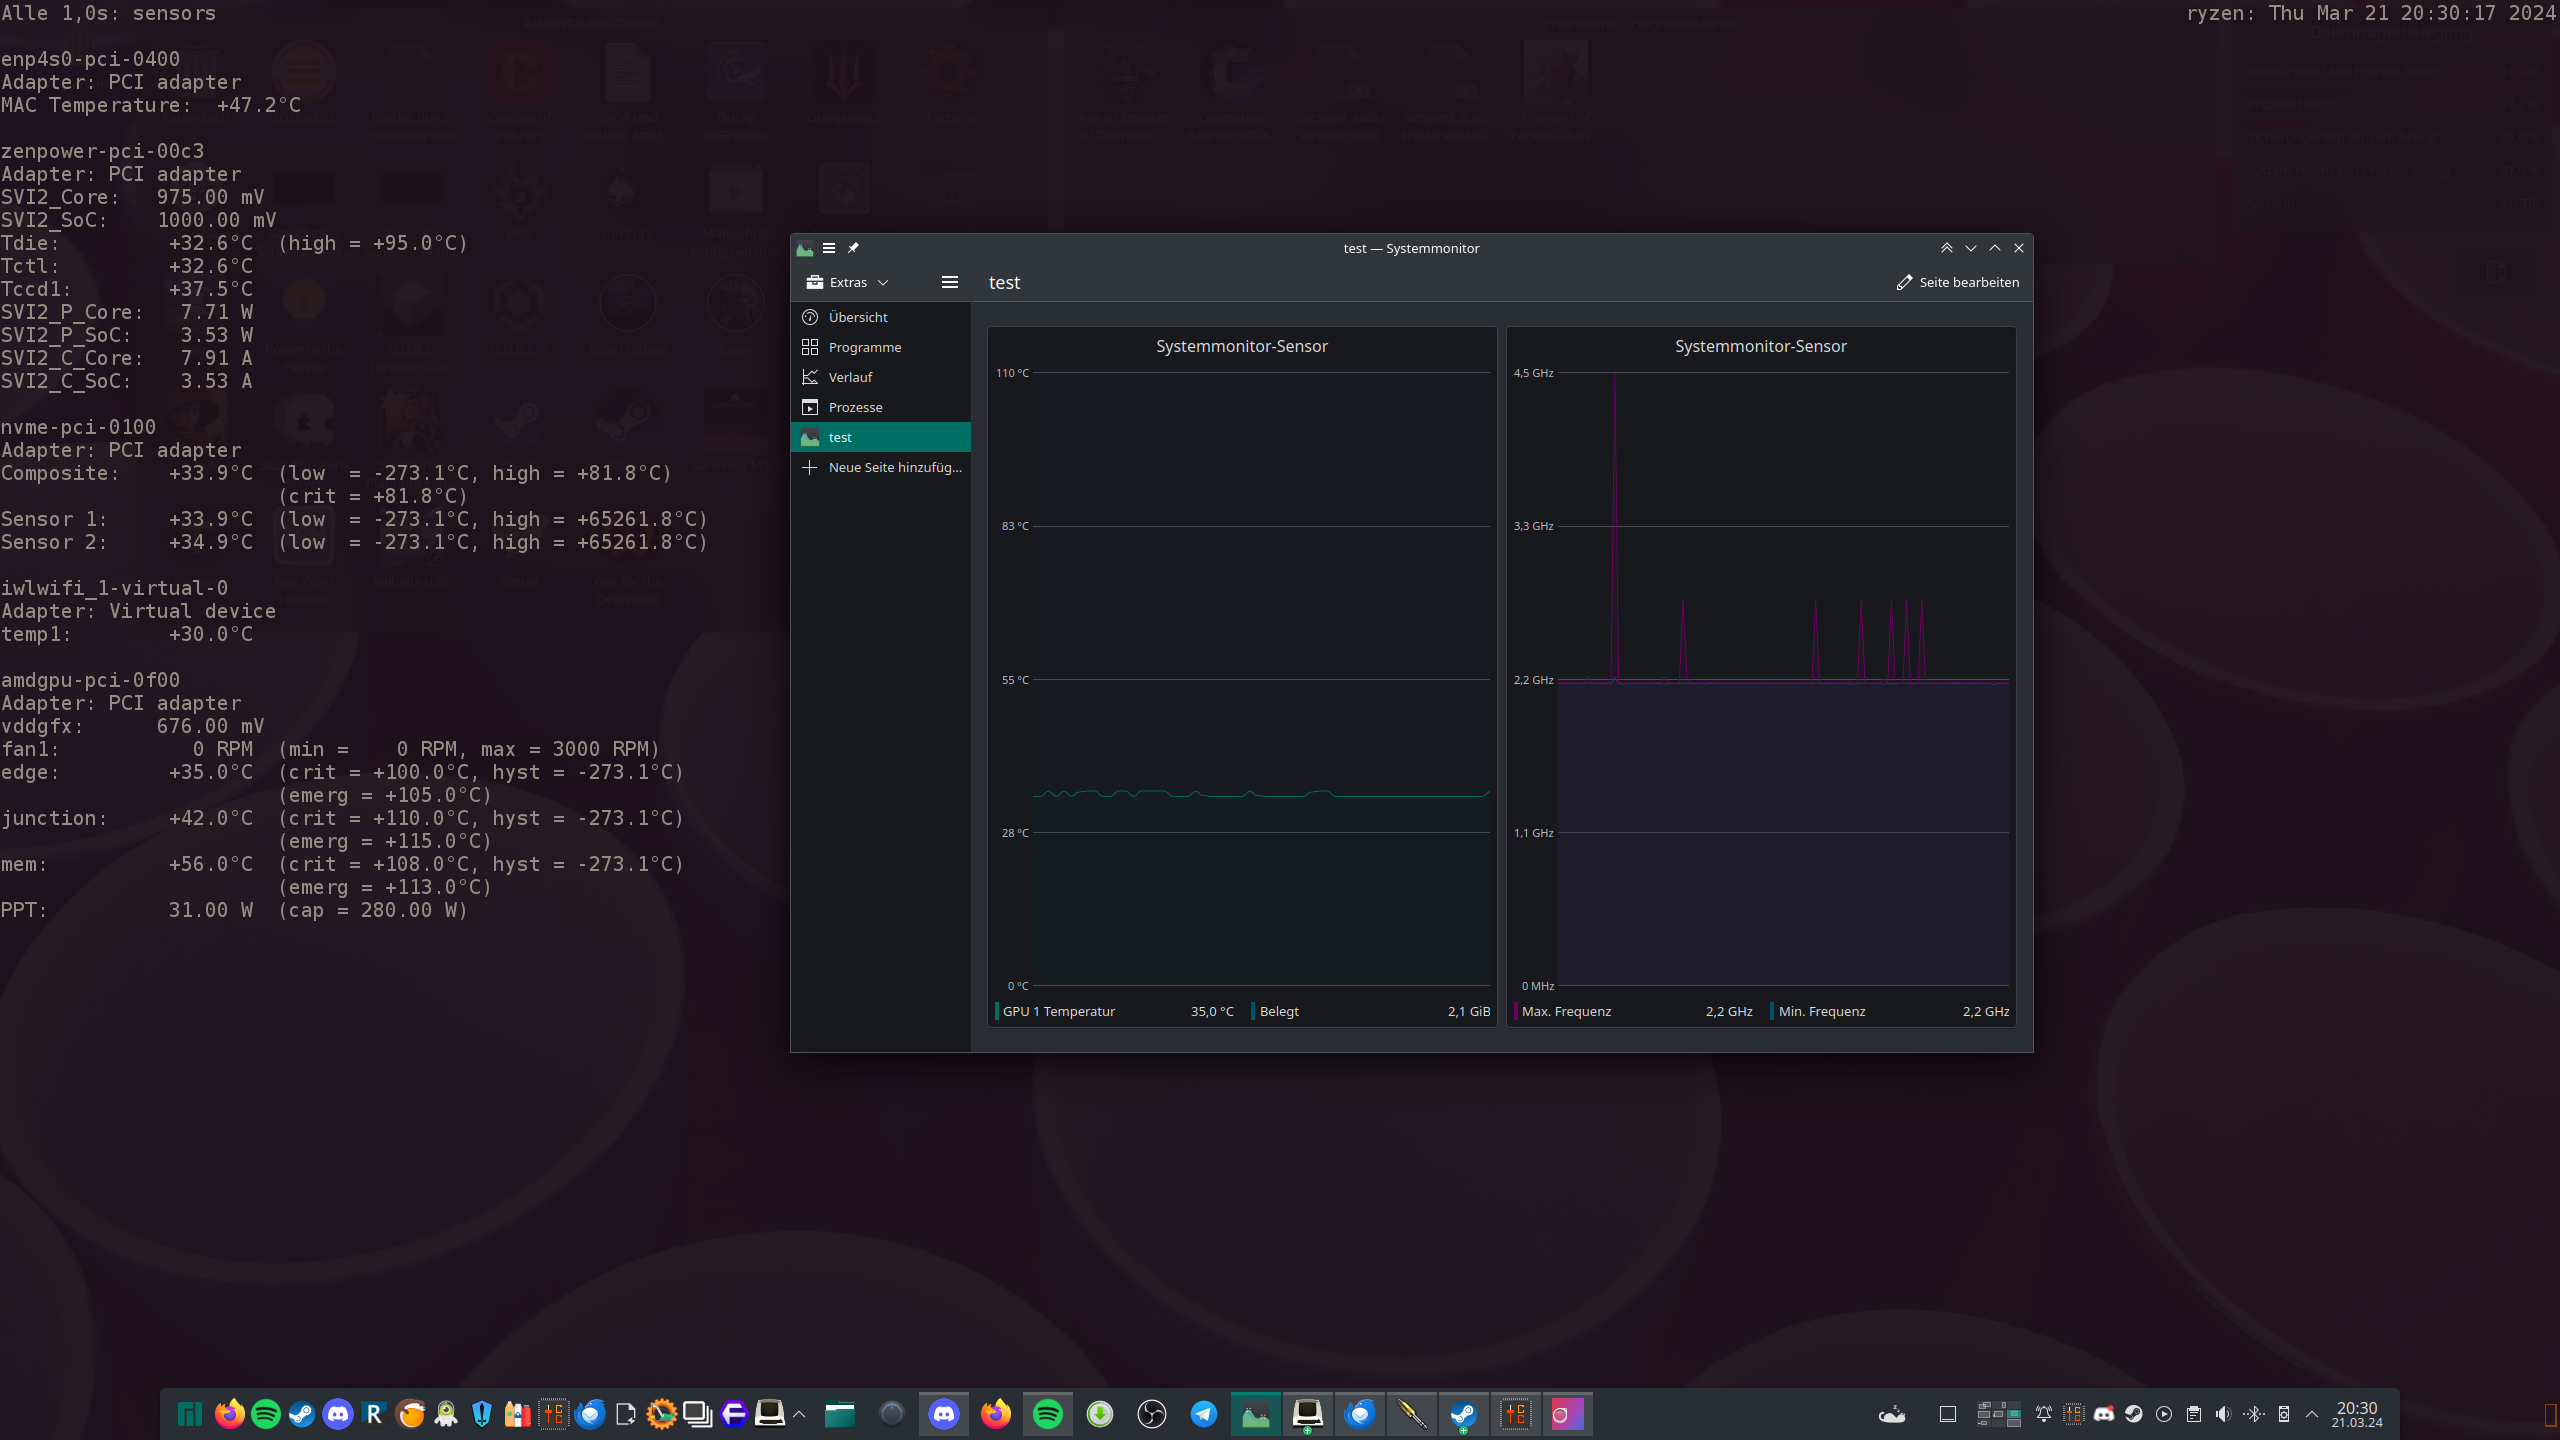Show hidden system tray icons
Screen dimensions: 2560x1440
pos(2311,1414)
